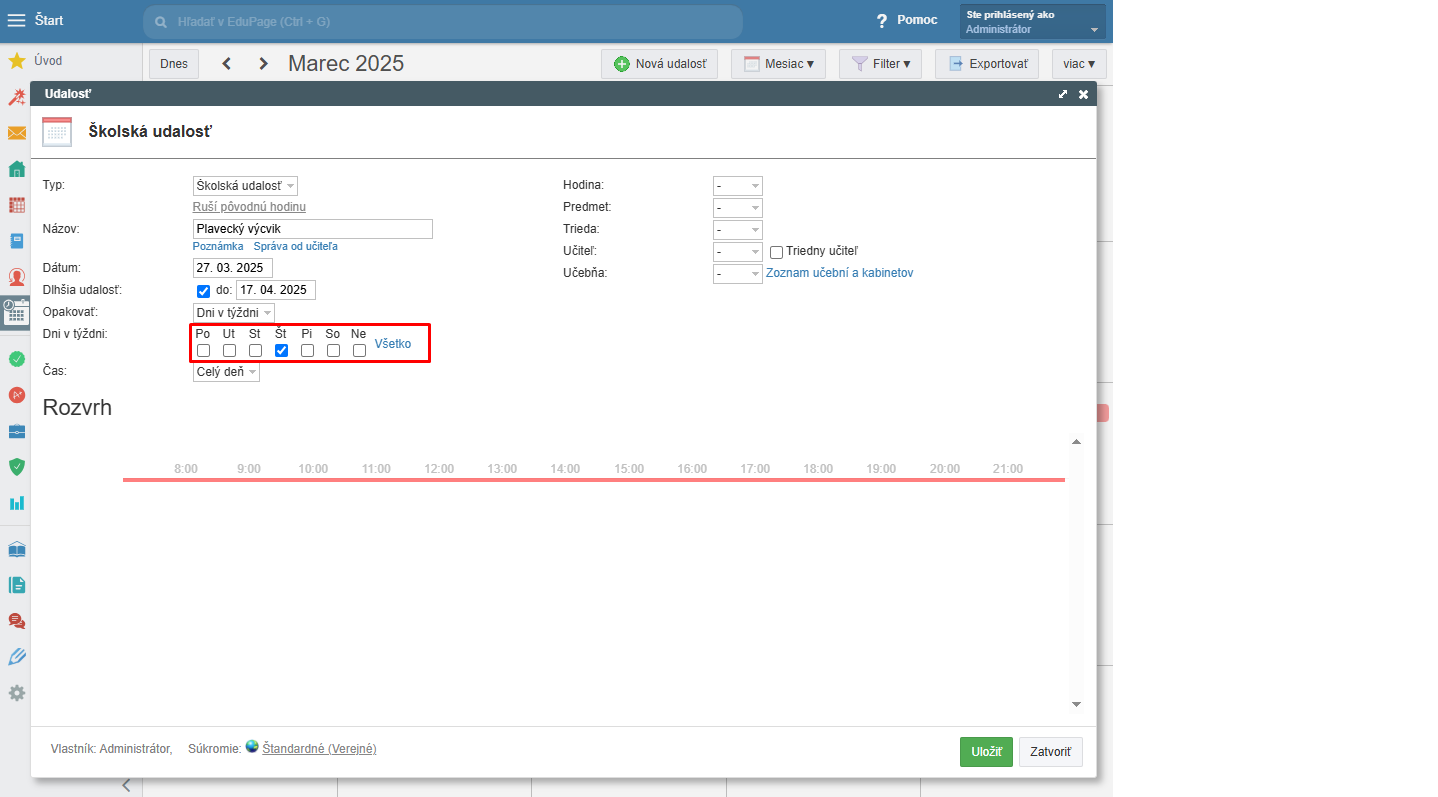Open the green checkmark circle icon
Viewport: 1438px width, 797px height.
(x=16, y=358)
